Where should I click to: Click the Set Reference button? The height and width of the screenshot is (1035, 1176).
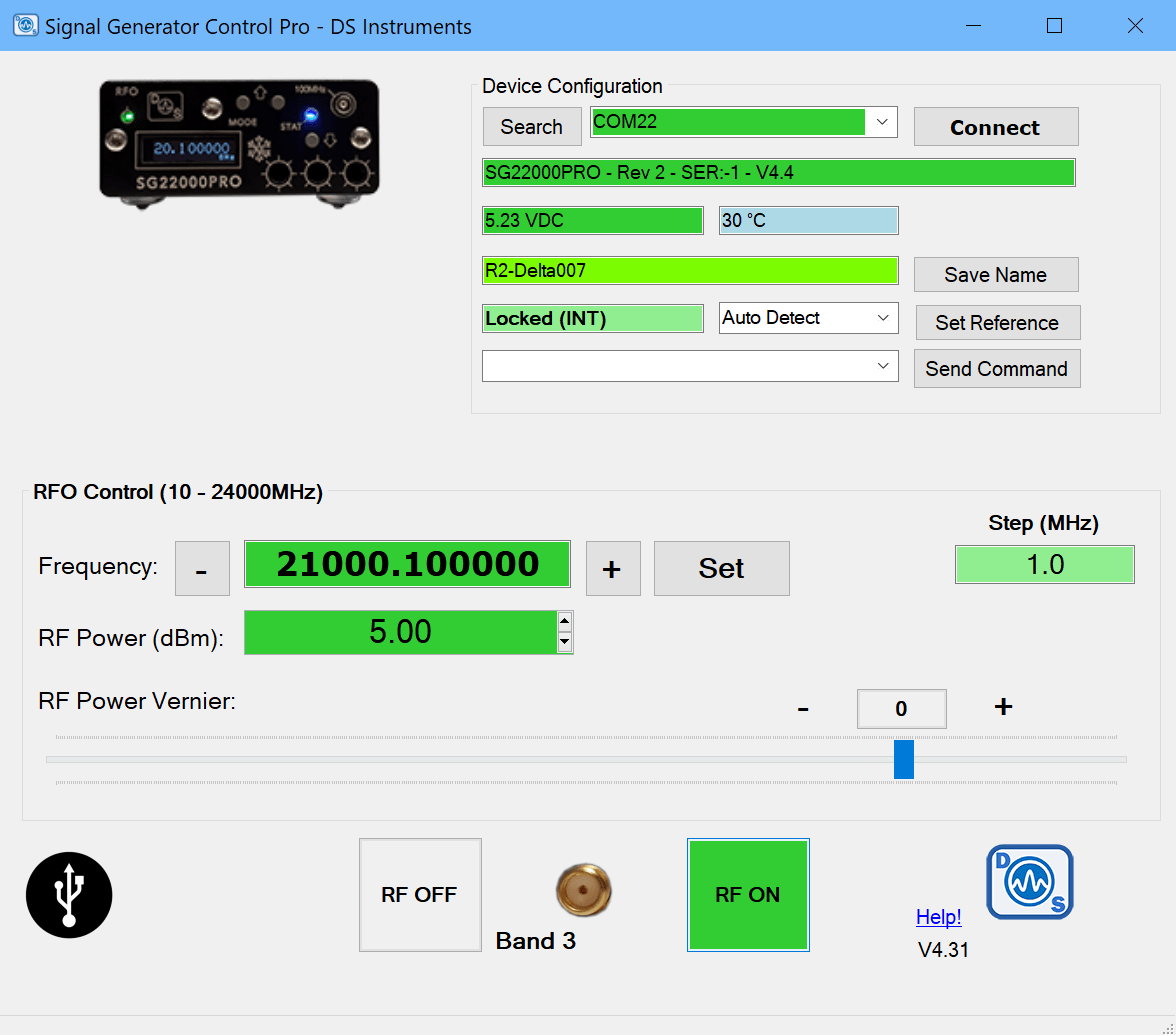[998, 322]
